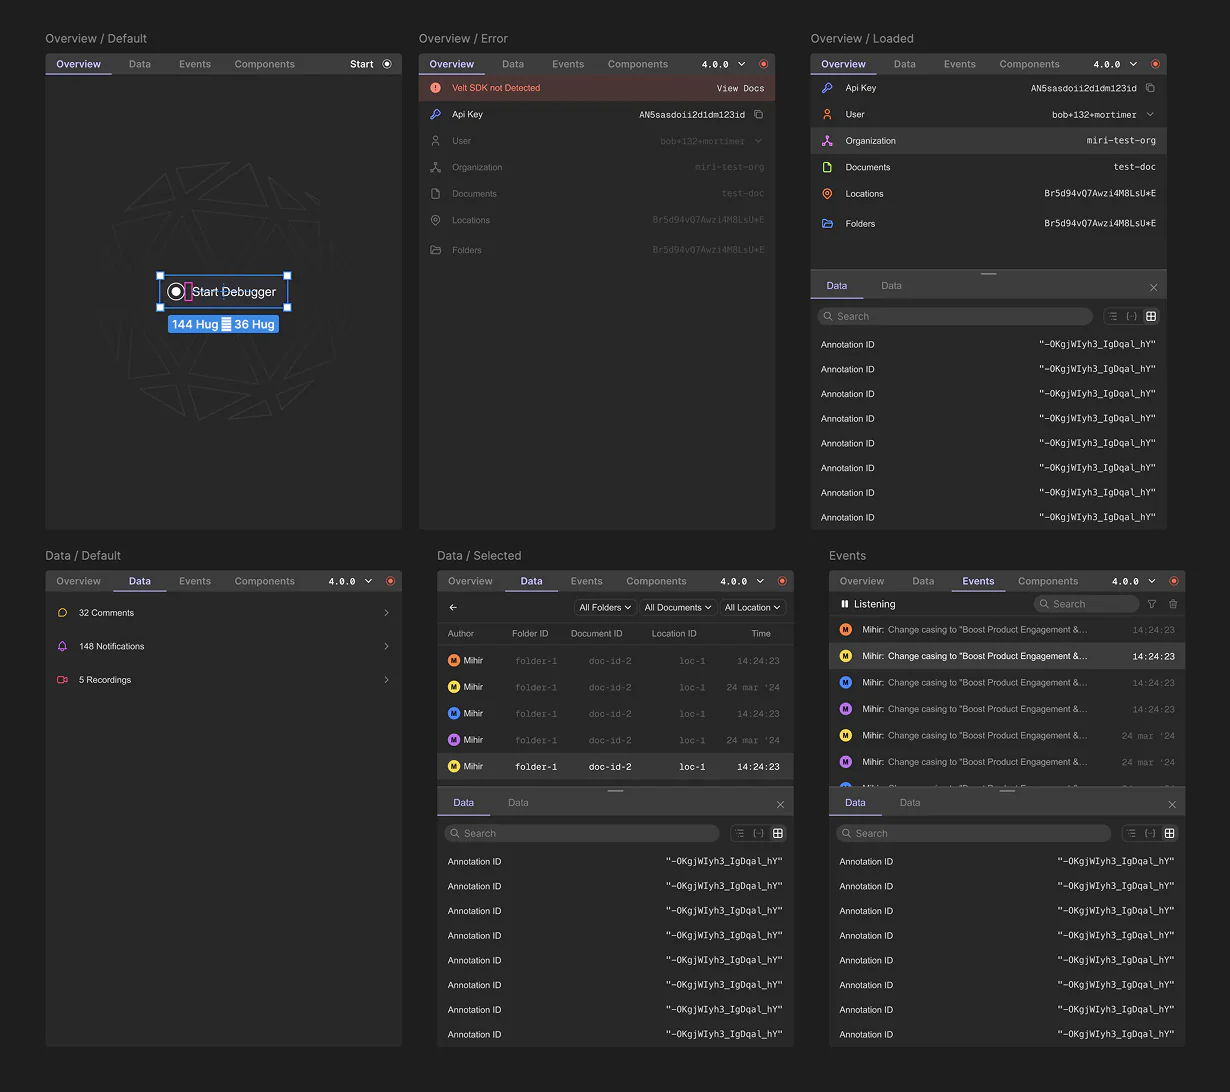Select the highlighted 14:24:23 event row in the Events frame
The height and width of the screenshot is (1092, 1230).
[x=1007, y=656]
